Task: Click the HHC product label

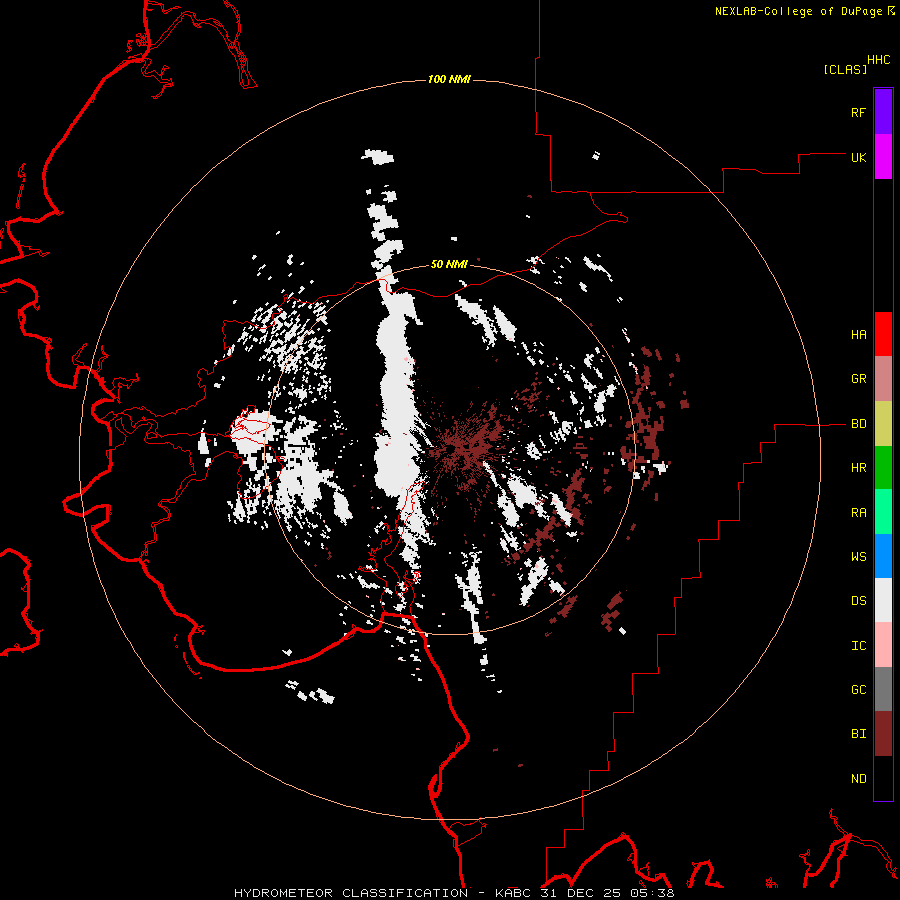Action: pos(878,60)
